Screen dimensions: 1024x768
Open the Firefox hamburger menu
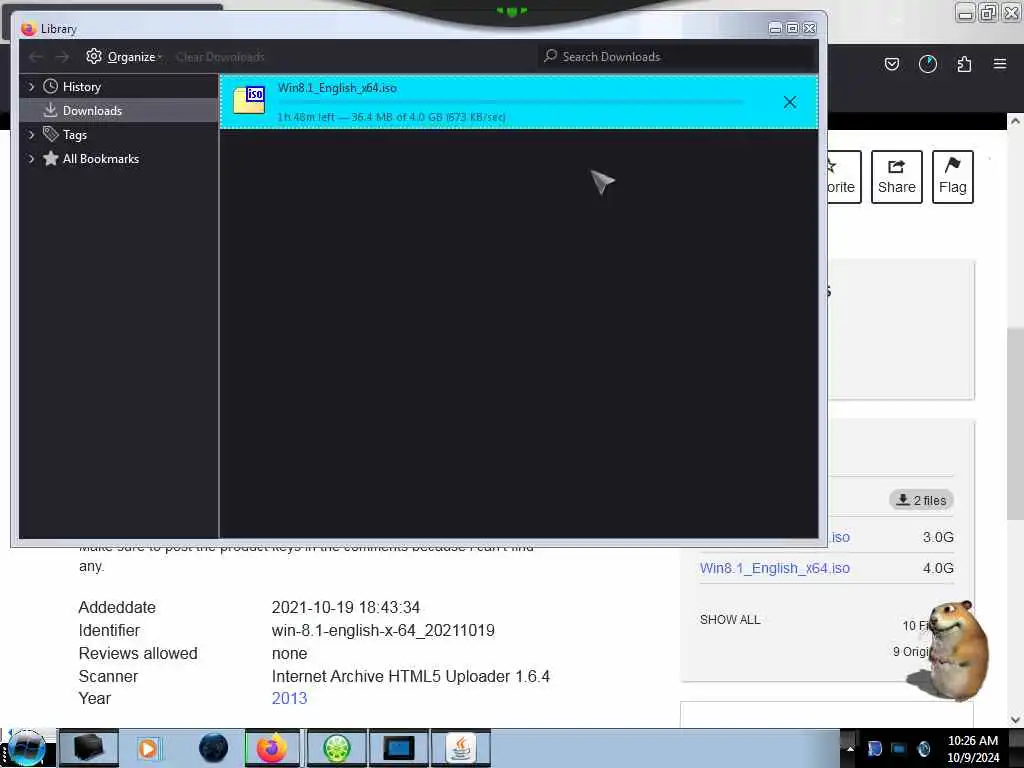click(1000, 64)
